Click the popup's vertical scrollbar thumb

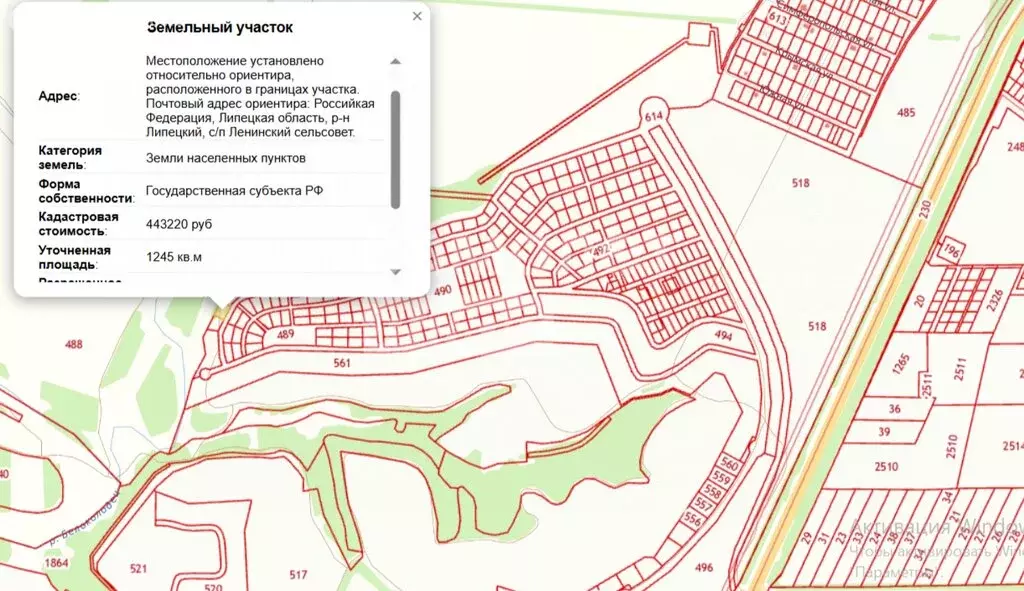coord(395,148)
